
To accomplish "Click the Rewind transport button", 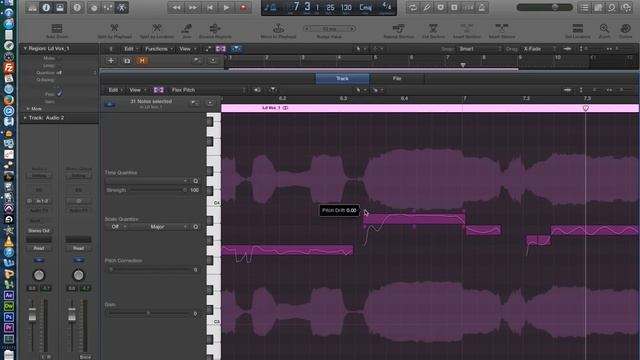I will click(176, 7).
